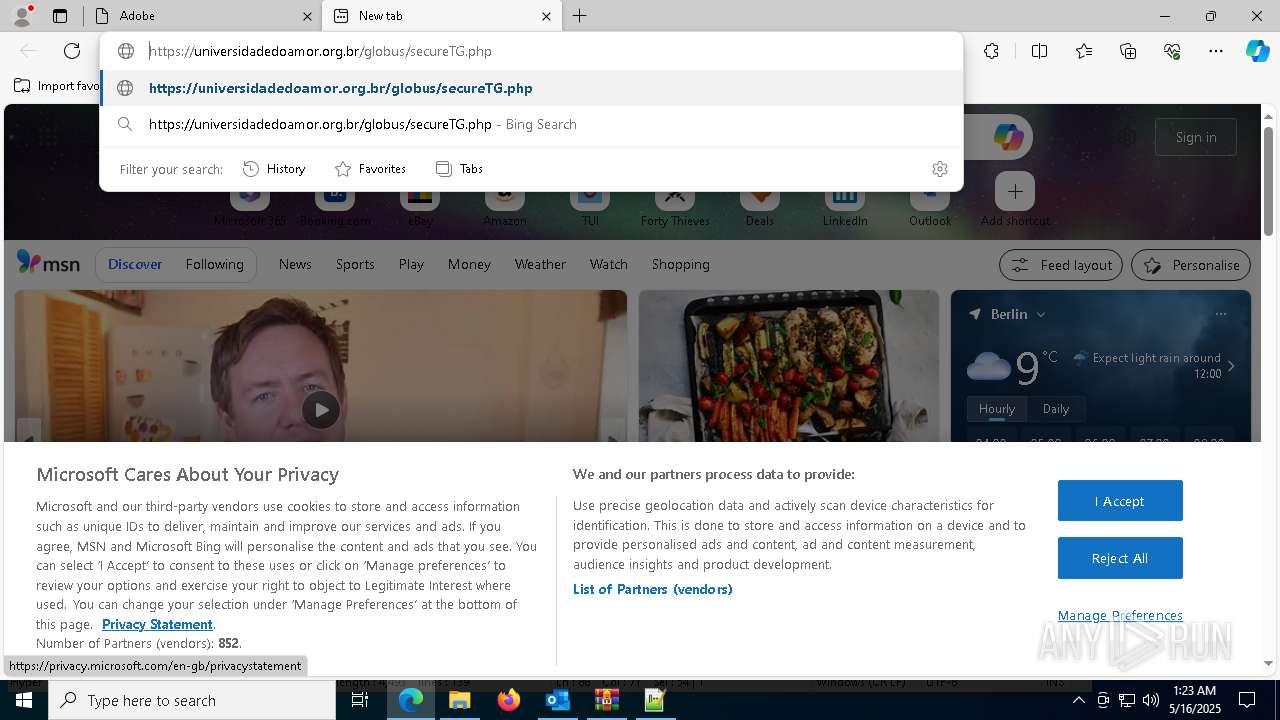Open the News section
Viewport: 1280px width, 720px height.
295,264
